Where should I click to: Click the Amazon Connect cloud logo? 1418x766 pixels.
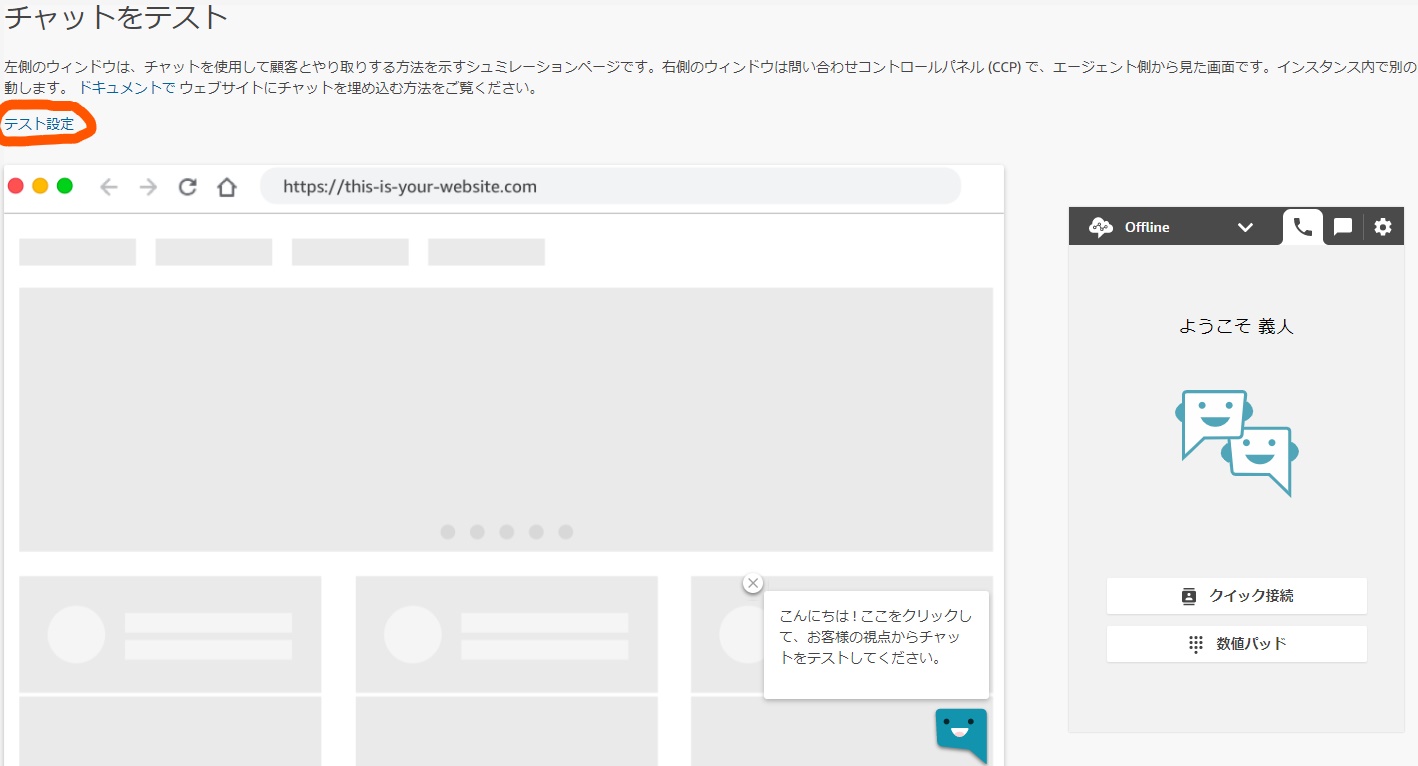[x=1100, y=226]
